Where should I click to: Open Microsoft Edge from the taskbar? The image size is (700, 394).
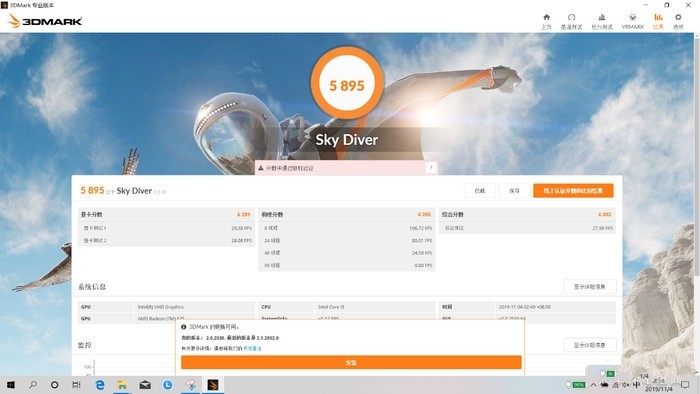(x=100, y=385)
